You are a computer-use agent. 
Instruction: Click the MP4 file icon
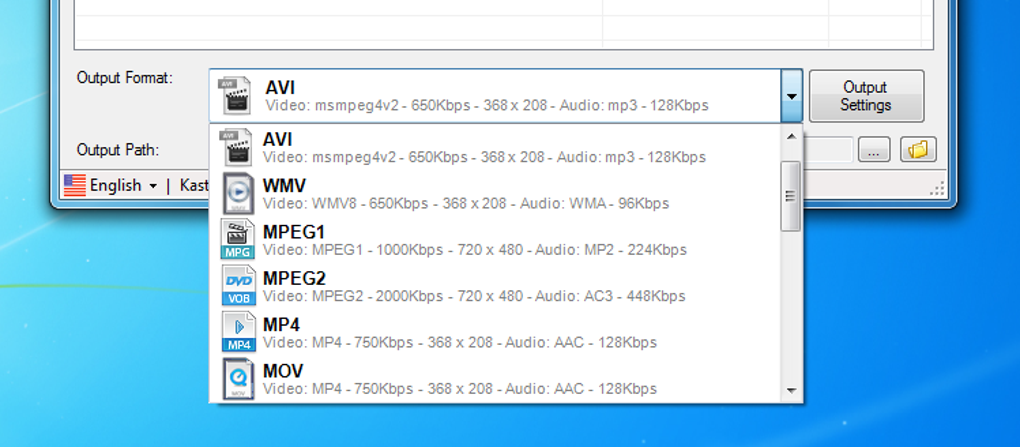(239, 332)
